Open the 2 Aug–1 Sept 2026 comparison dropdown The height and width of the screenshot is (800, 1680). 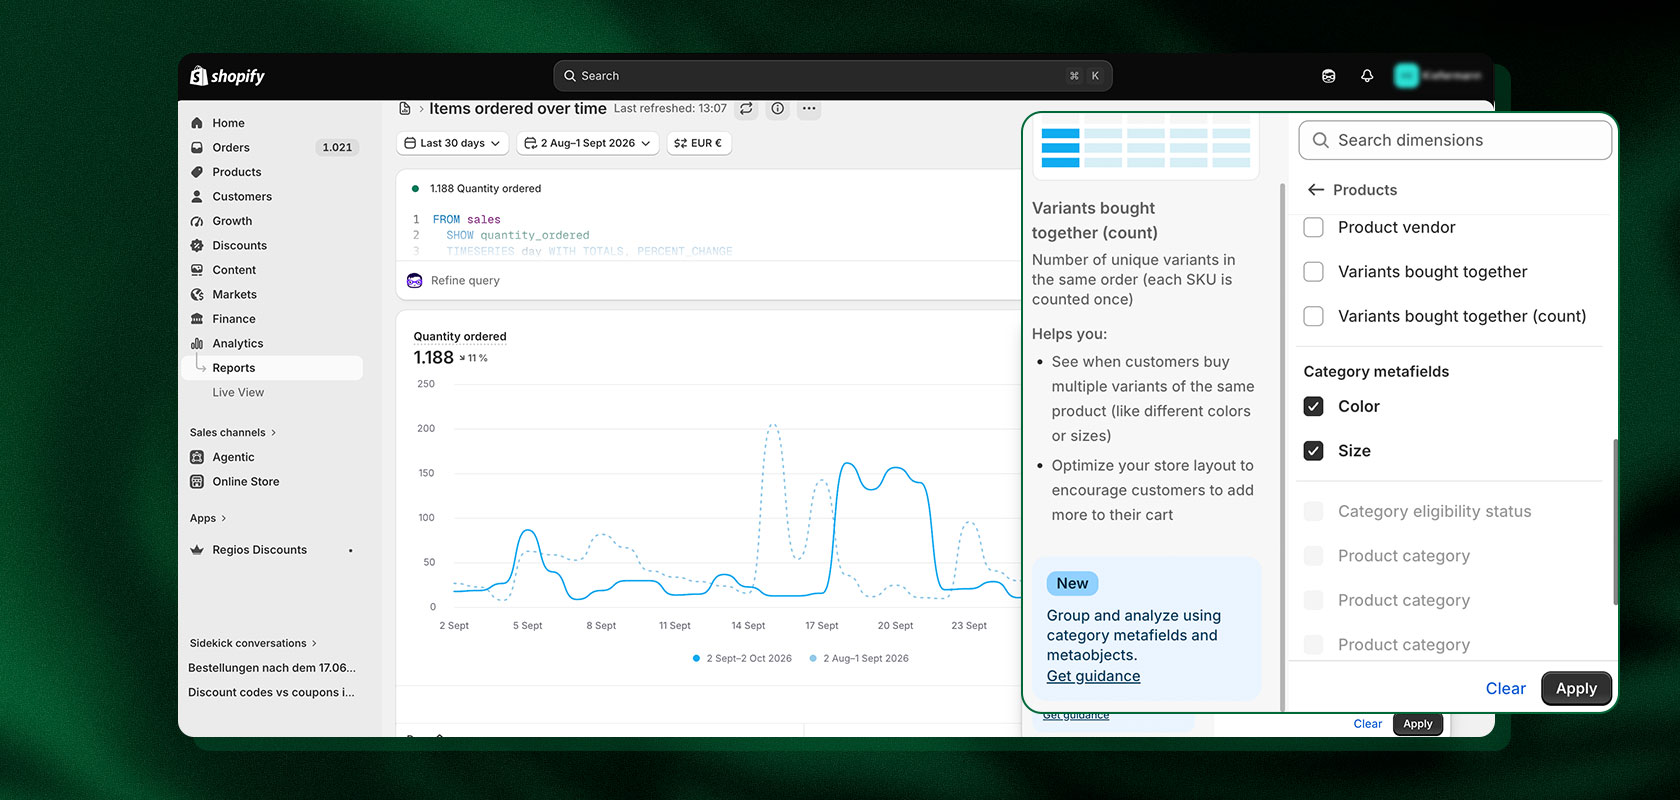(x=588, y=143)
